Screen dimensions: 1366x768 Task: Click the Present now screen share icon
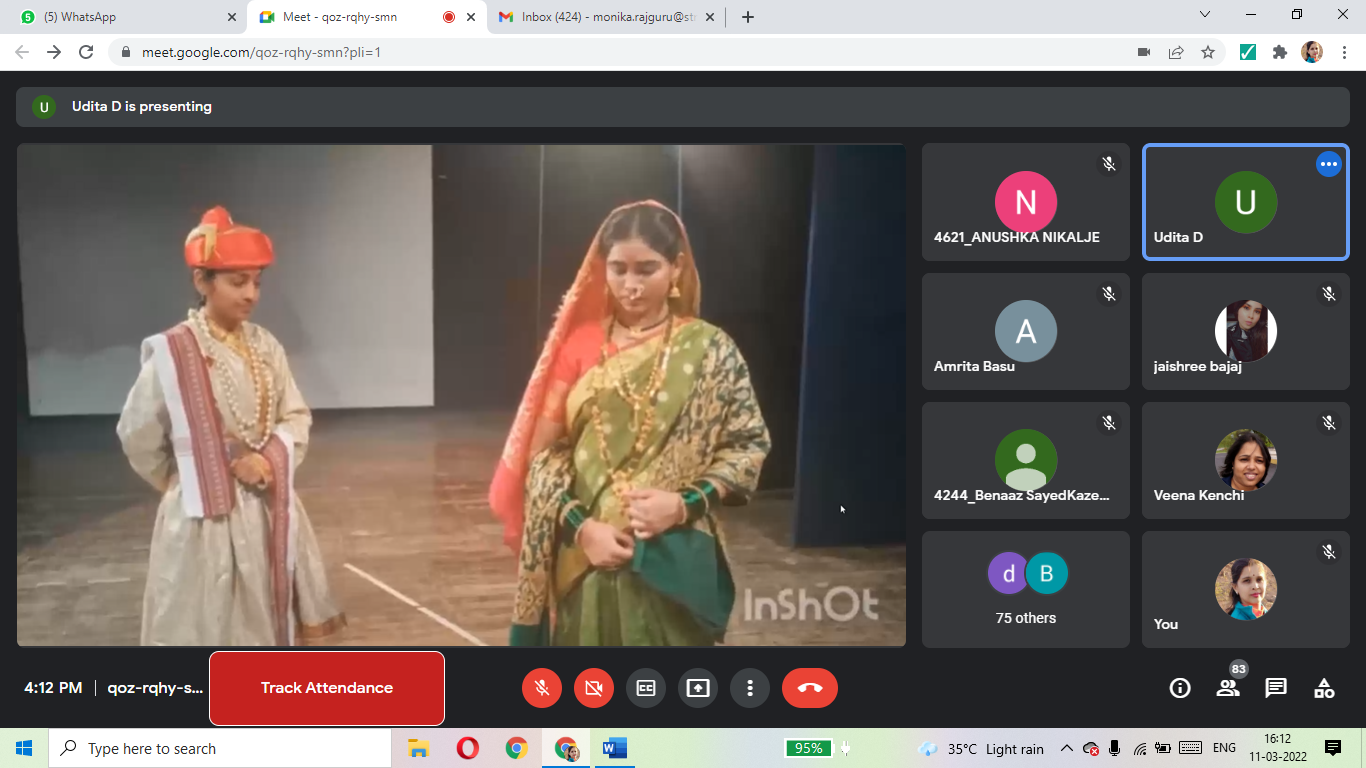tap(698, 688)
